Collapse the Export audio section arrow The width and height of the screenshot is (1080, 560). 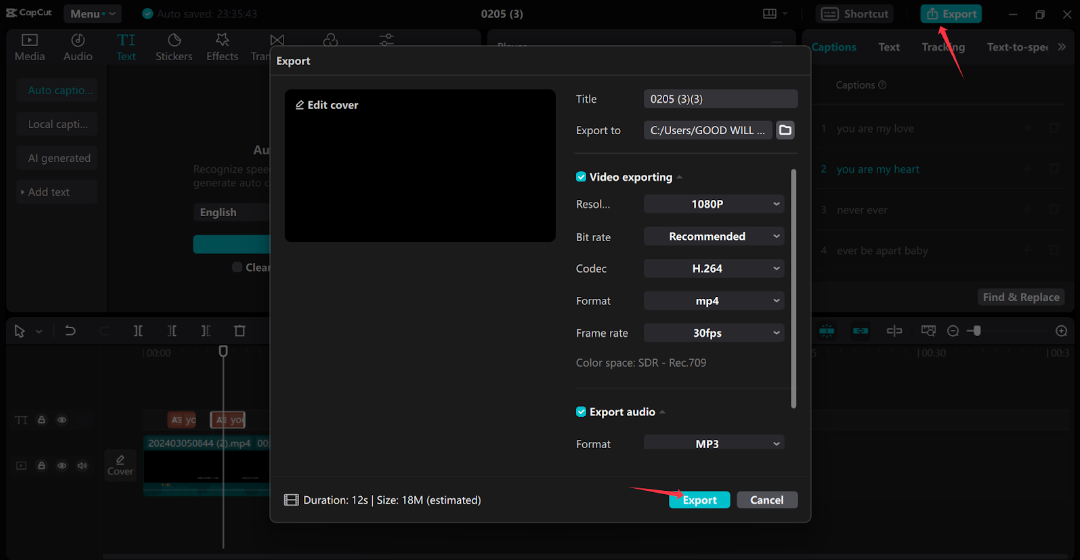(x=663, y=413)
